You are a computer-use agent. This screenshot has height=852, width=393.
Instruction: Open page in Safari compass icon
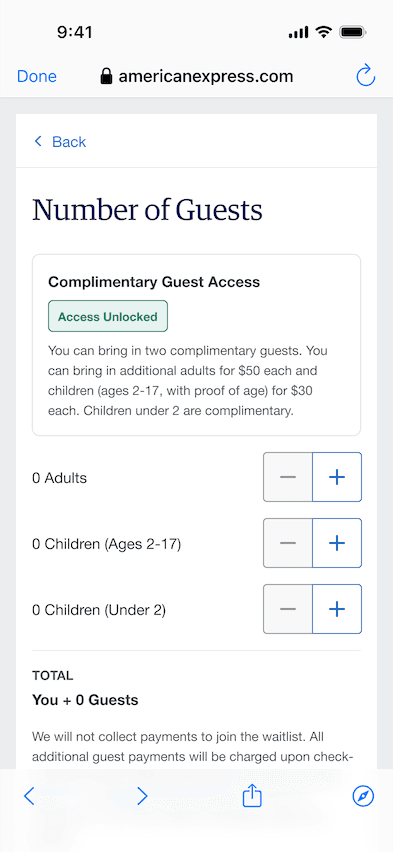tap(363, 797)
